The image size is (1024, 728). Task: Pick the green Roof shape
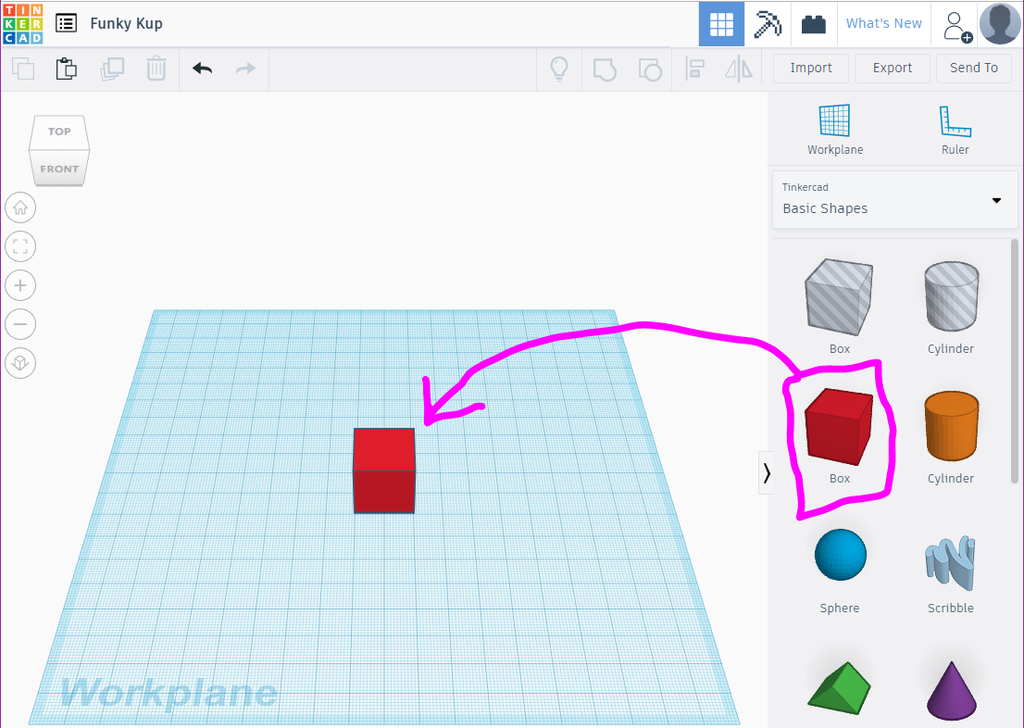[x=840, y=689]
